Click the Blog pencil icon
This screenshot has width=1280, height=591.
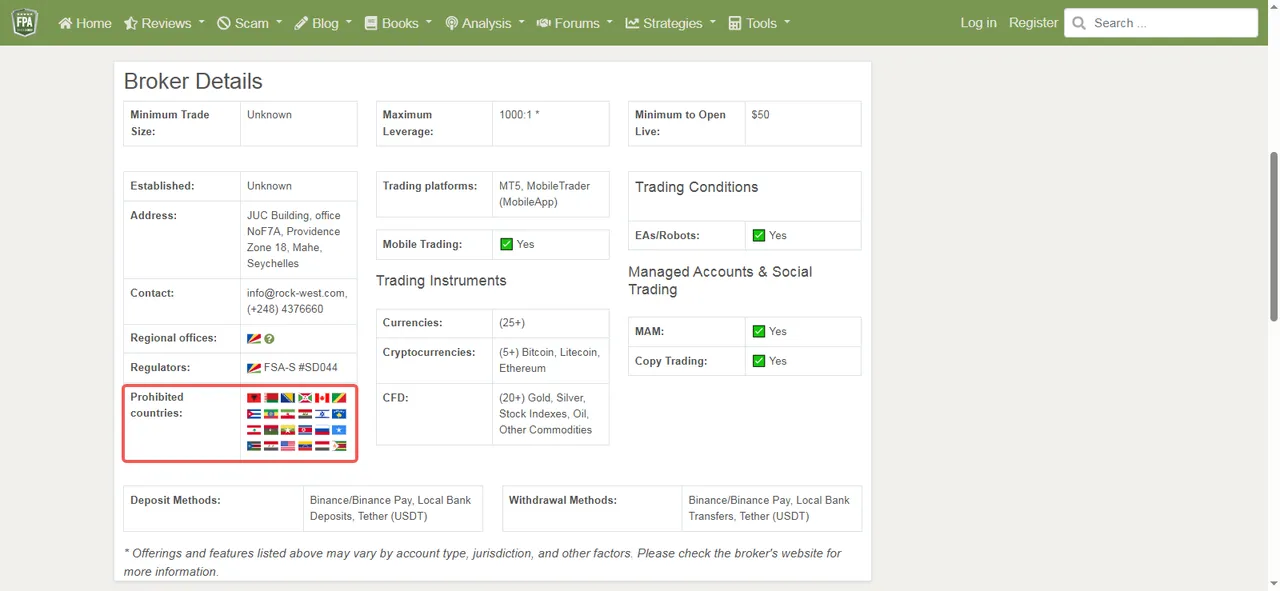[x=301, y=23]
